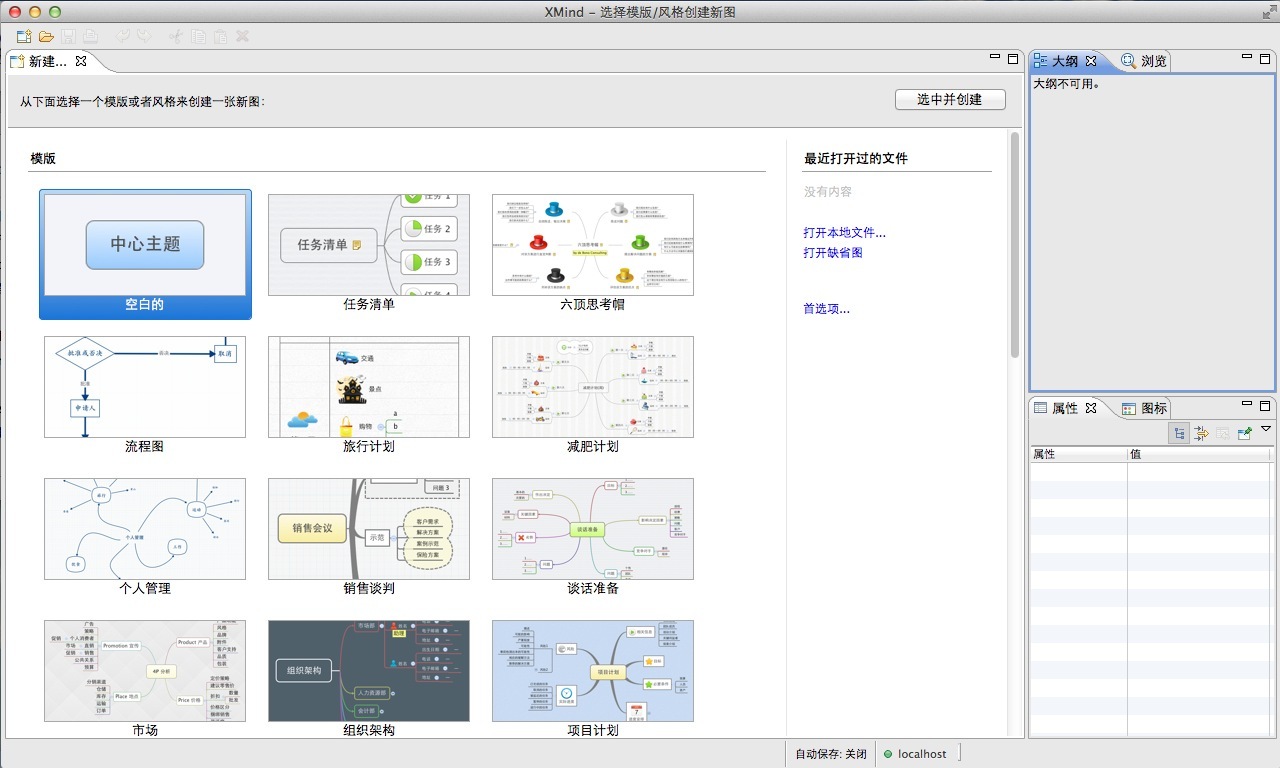
Task: Click the 选中并创建 button
Action: click(x=950, y=100)
